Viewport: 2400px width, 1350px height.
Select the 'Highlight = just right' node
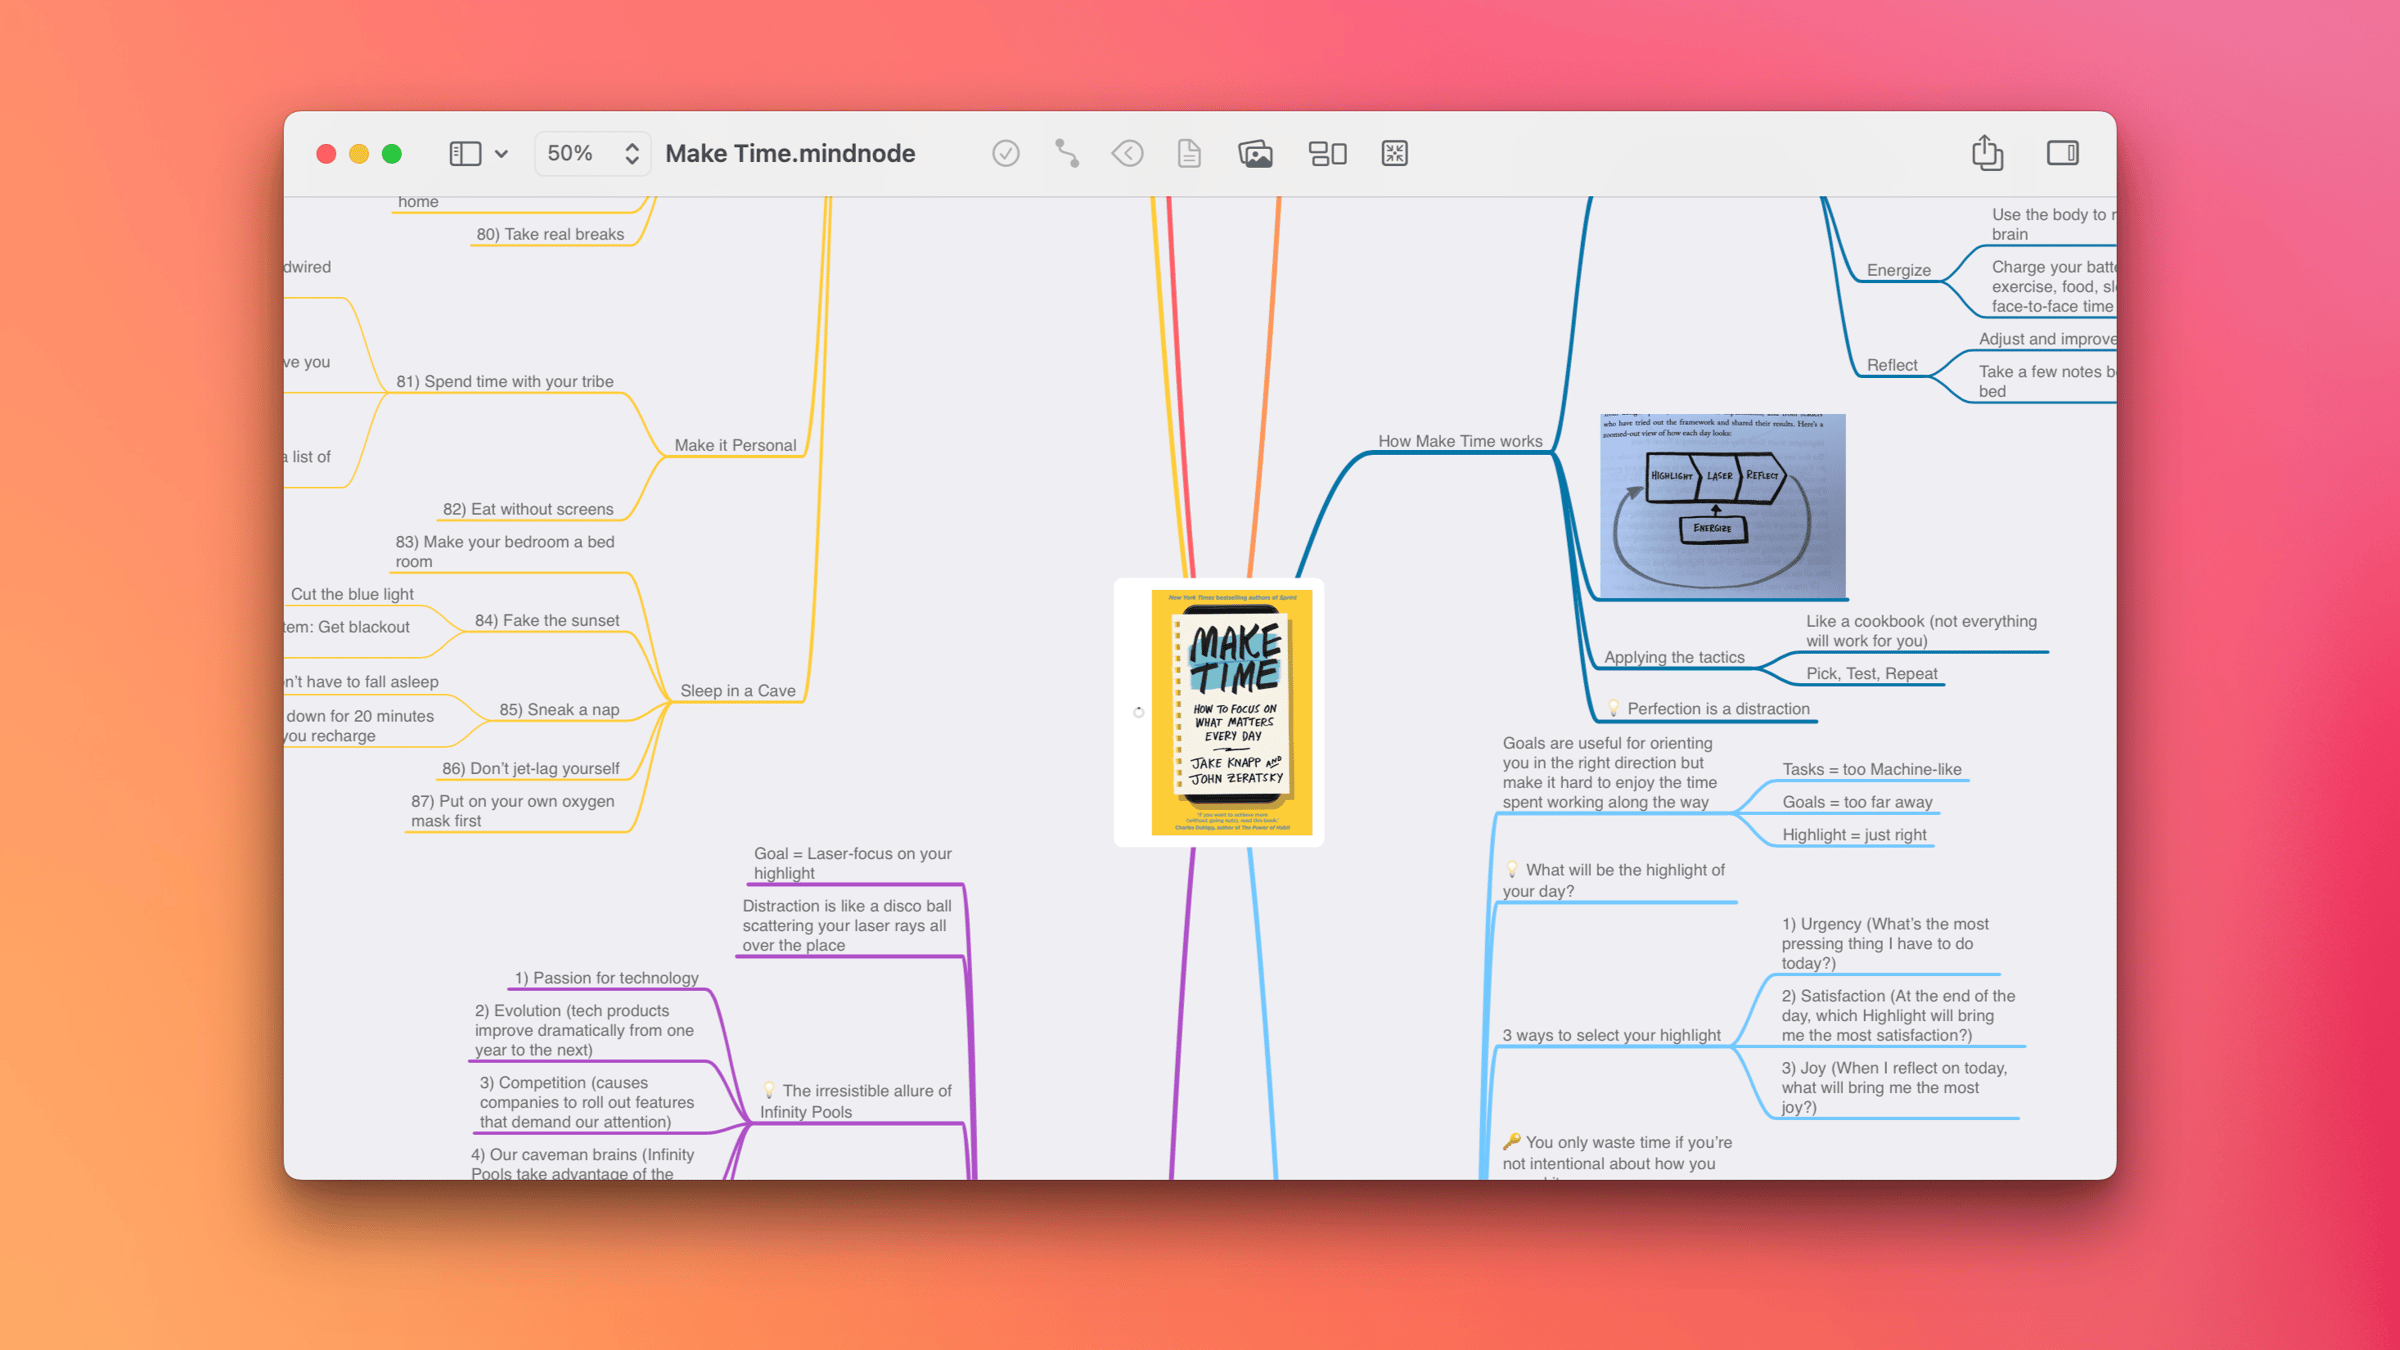(1853, 834)
